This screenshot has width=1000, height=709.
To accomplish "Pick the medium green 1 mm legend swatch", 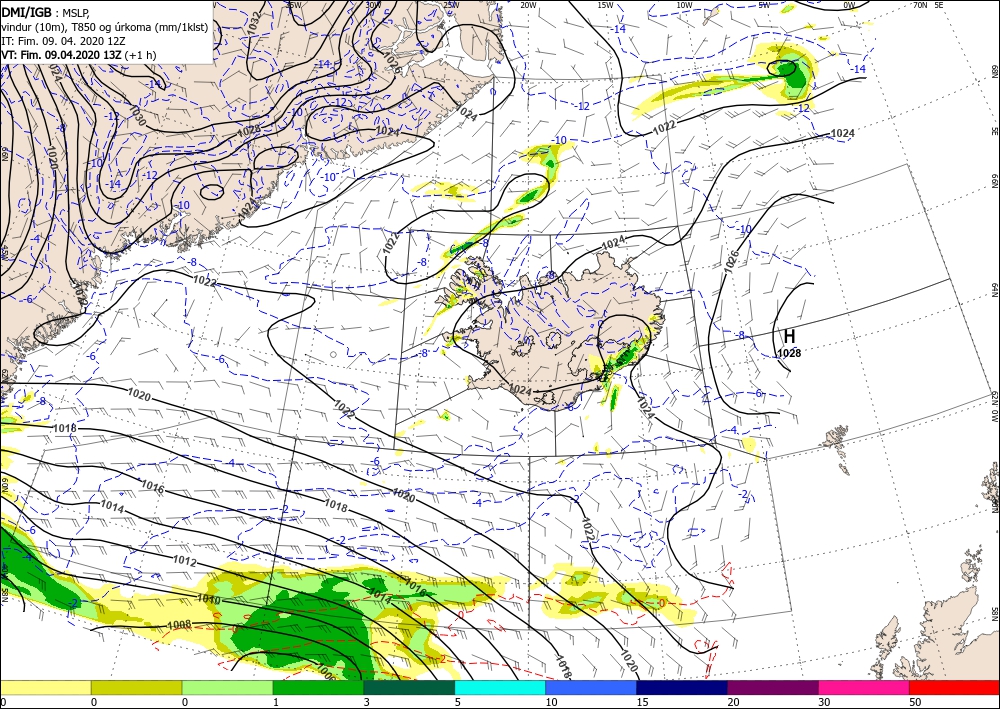I will tap(318, 687).
